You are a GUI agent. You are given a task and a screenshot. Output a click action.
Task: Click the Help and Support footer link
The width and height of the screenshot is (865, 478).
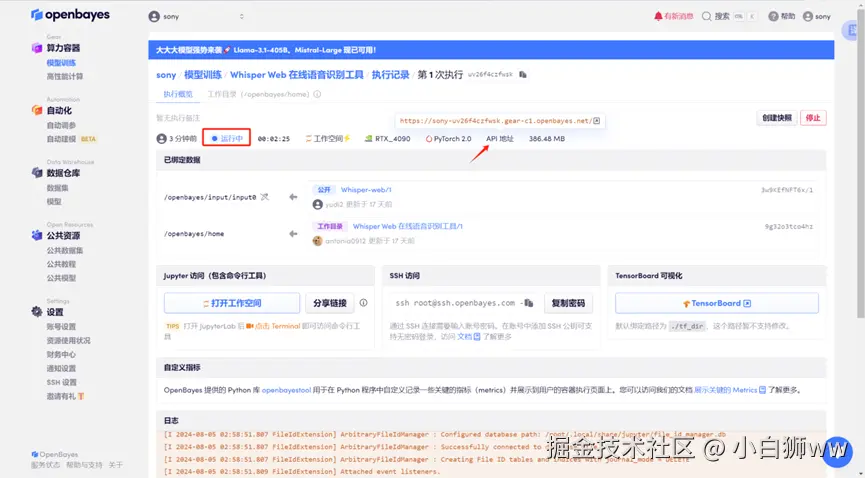(84, 465)
